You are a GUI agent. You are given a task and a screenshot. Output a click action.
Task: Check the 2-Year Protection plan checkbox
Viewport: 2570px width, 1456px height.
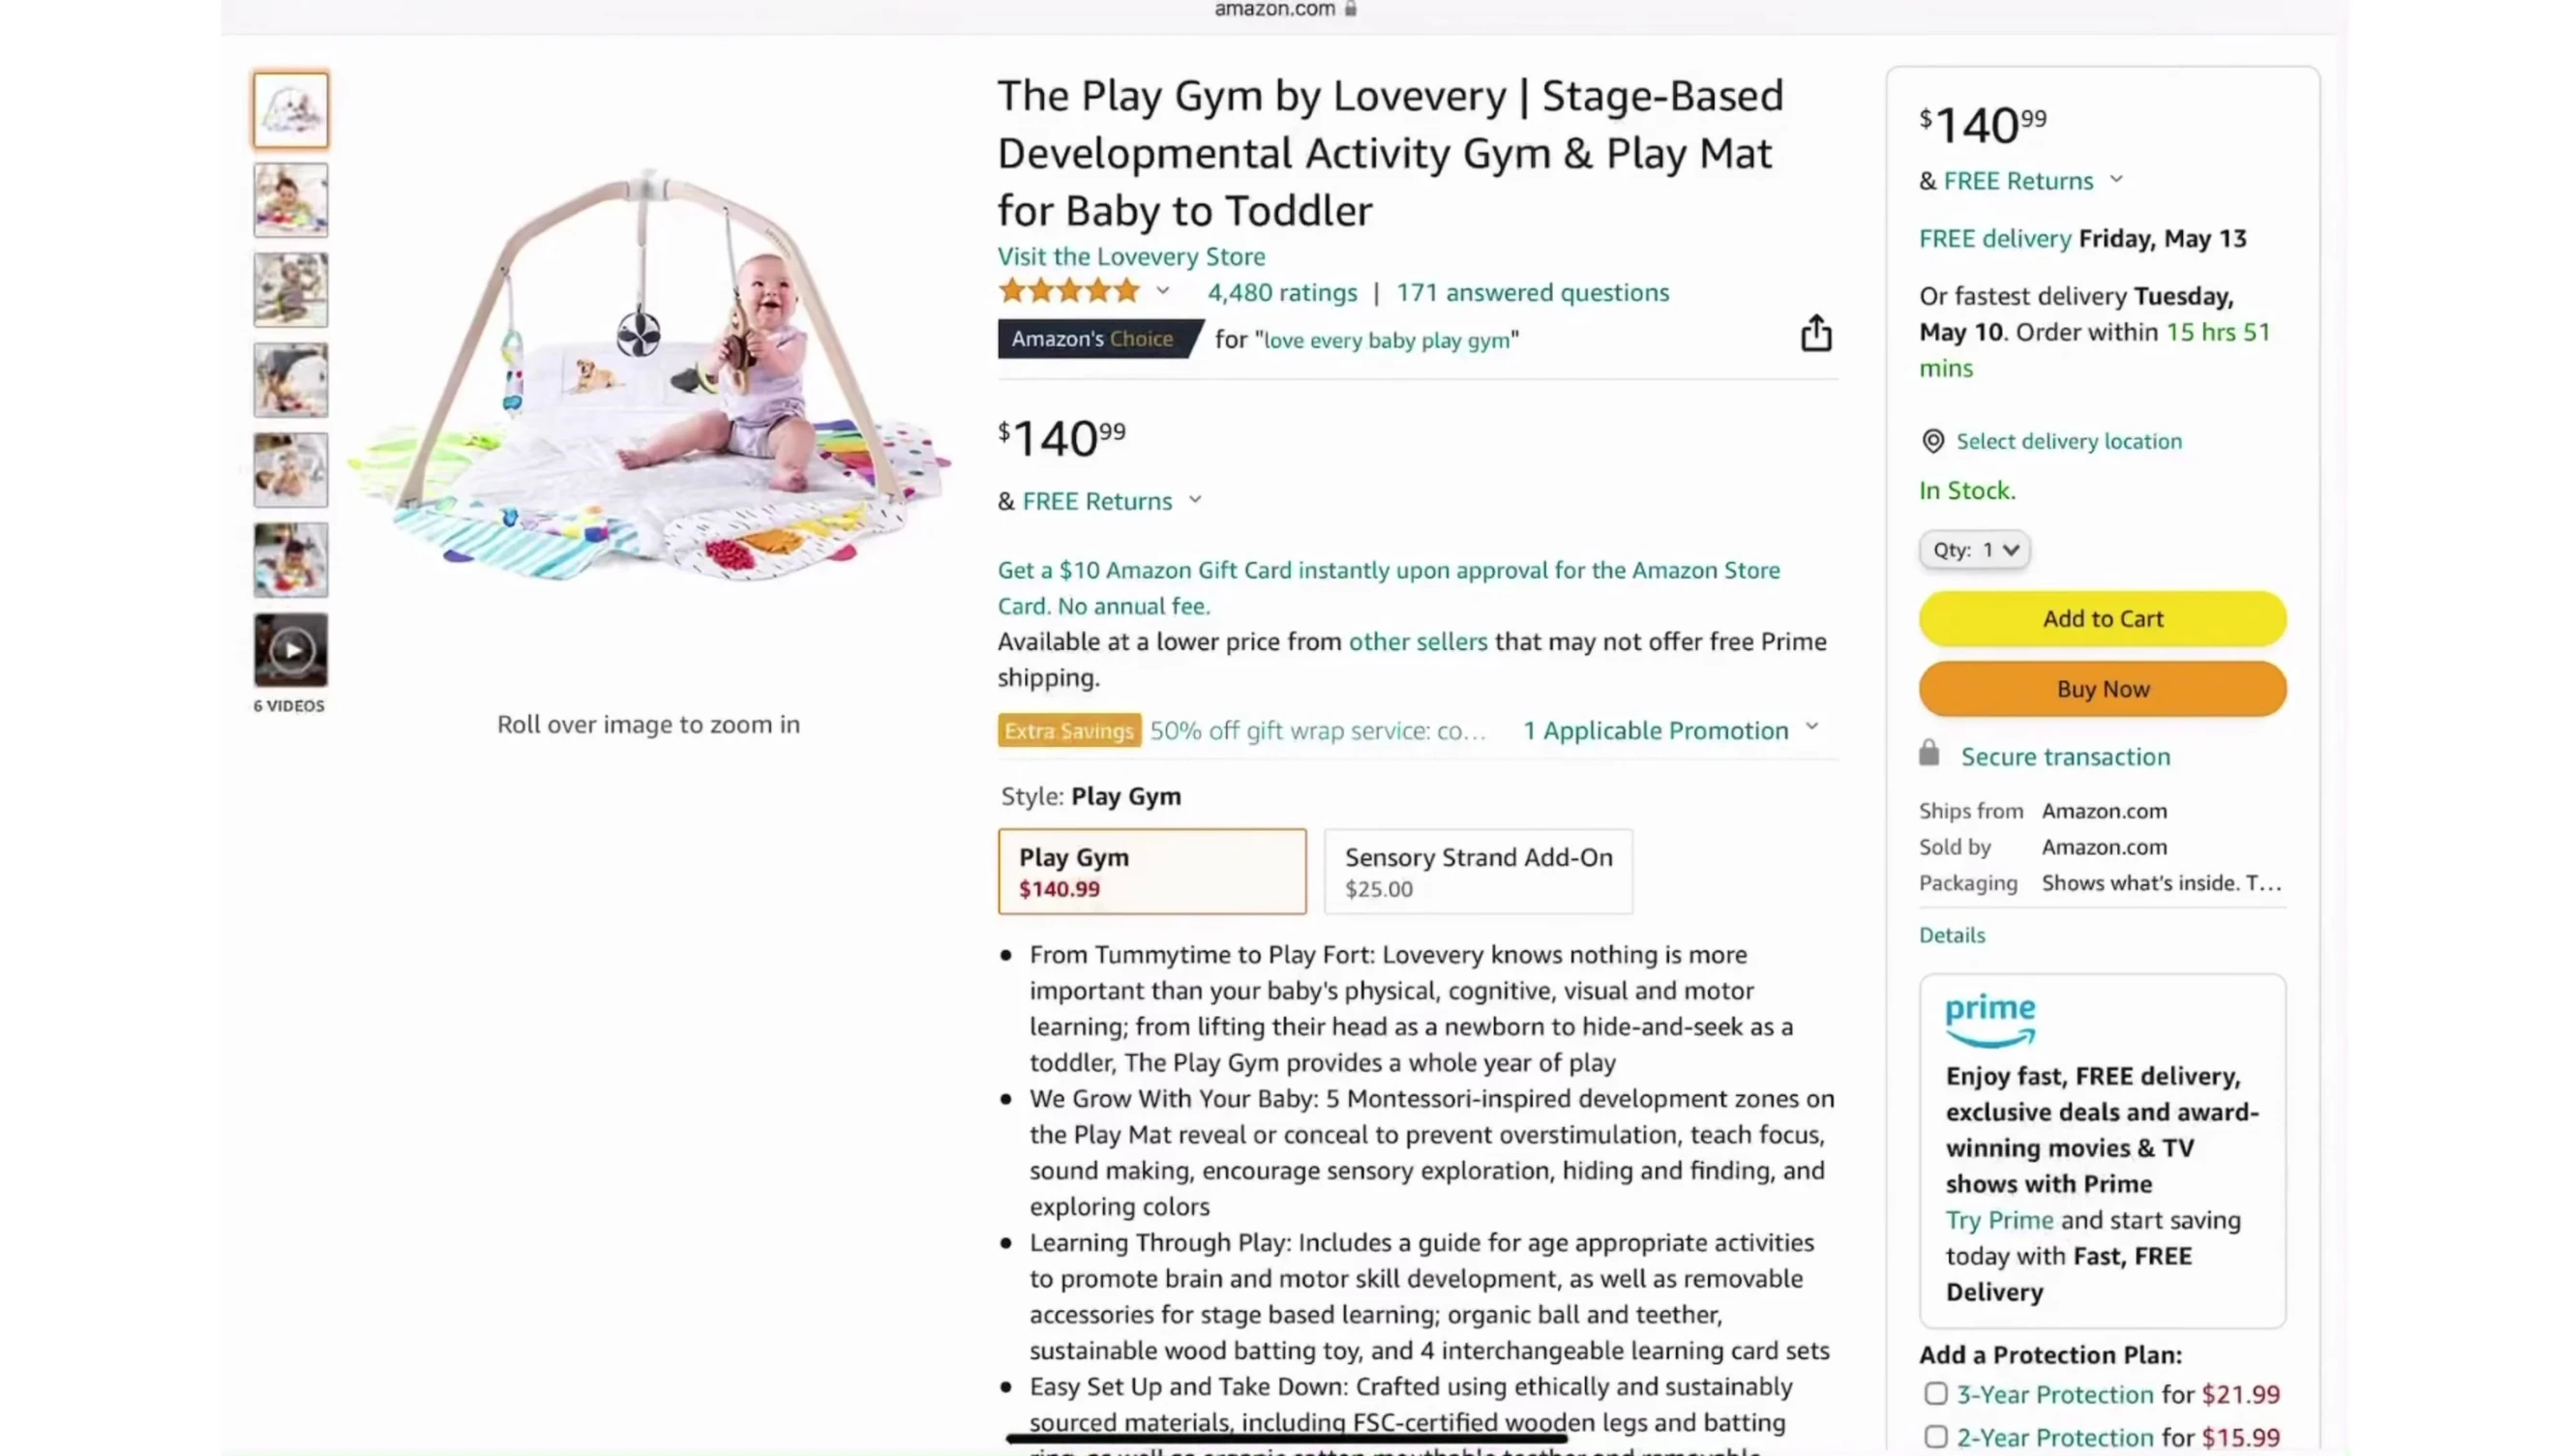pyautogui.click(x=1936, y=1436)
